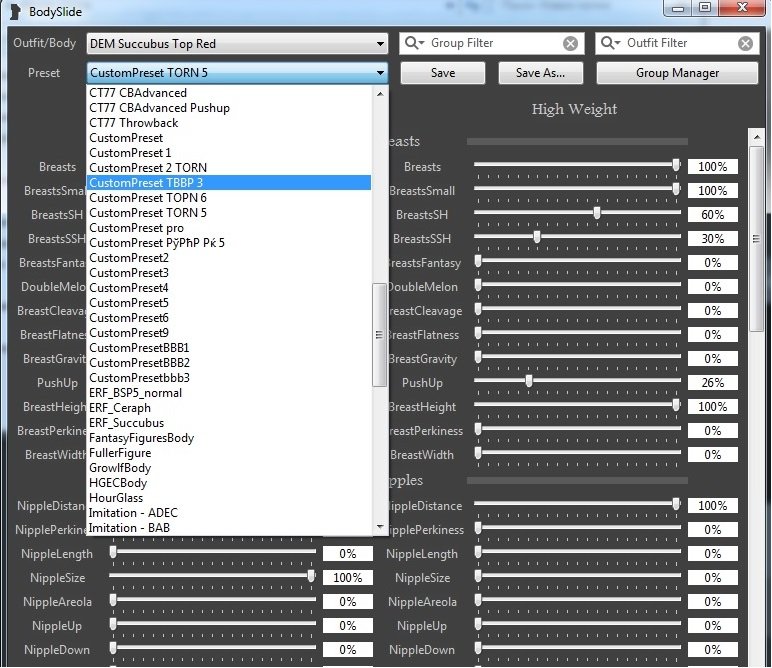Clear the Outfit Filter with X icon
Image resolution: width=772 pixels, height=668 pixels.
[x=746, y=44]
